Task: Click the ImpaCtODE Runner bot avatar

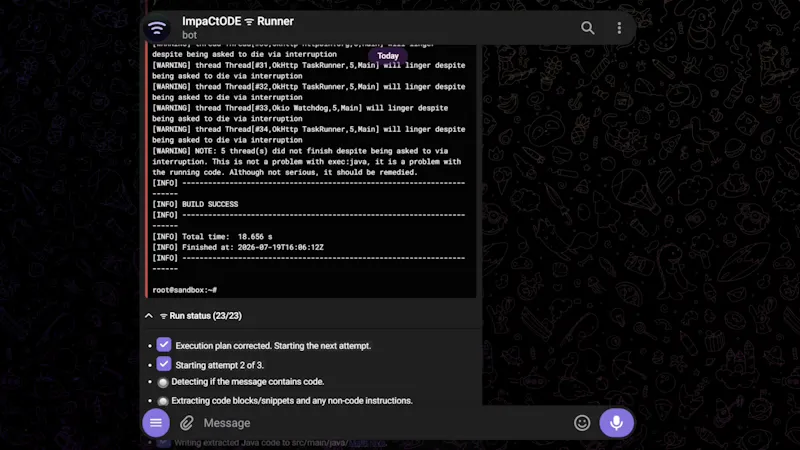Action: pyautogui.click(x=157, y=28)
